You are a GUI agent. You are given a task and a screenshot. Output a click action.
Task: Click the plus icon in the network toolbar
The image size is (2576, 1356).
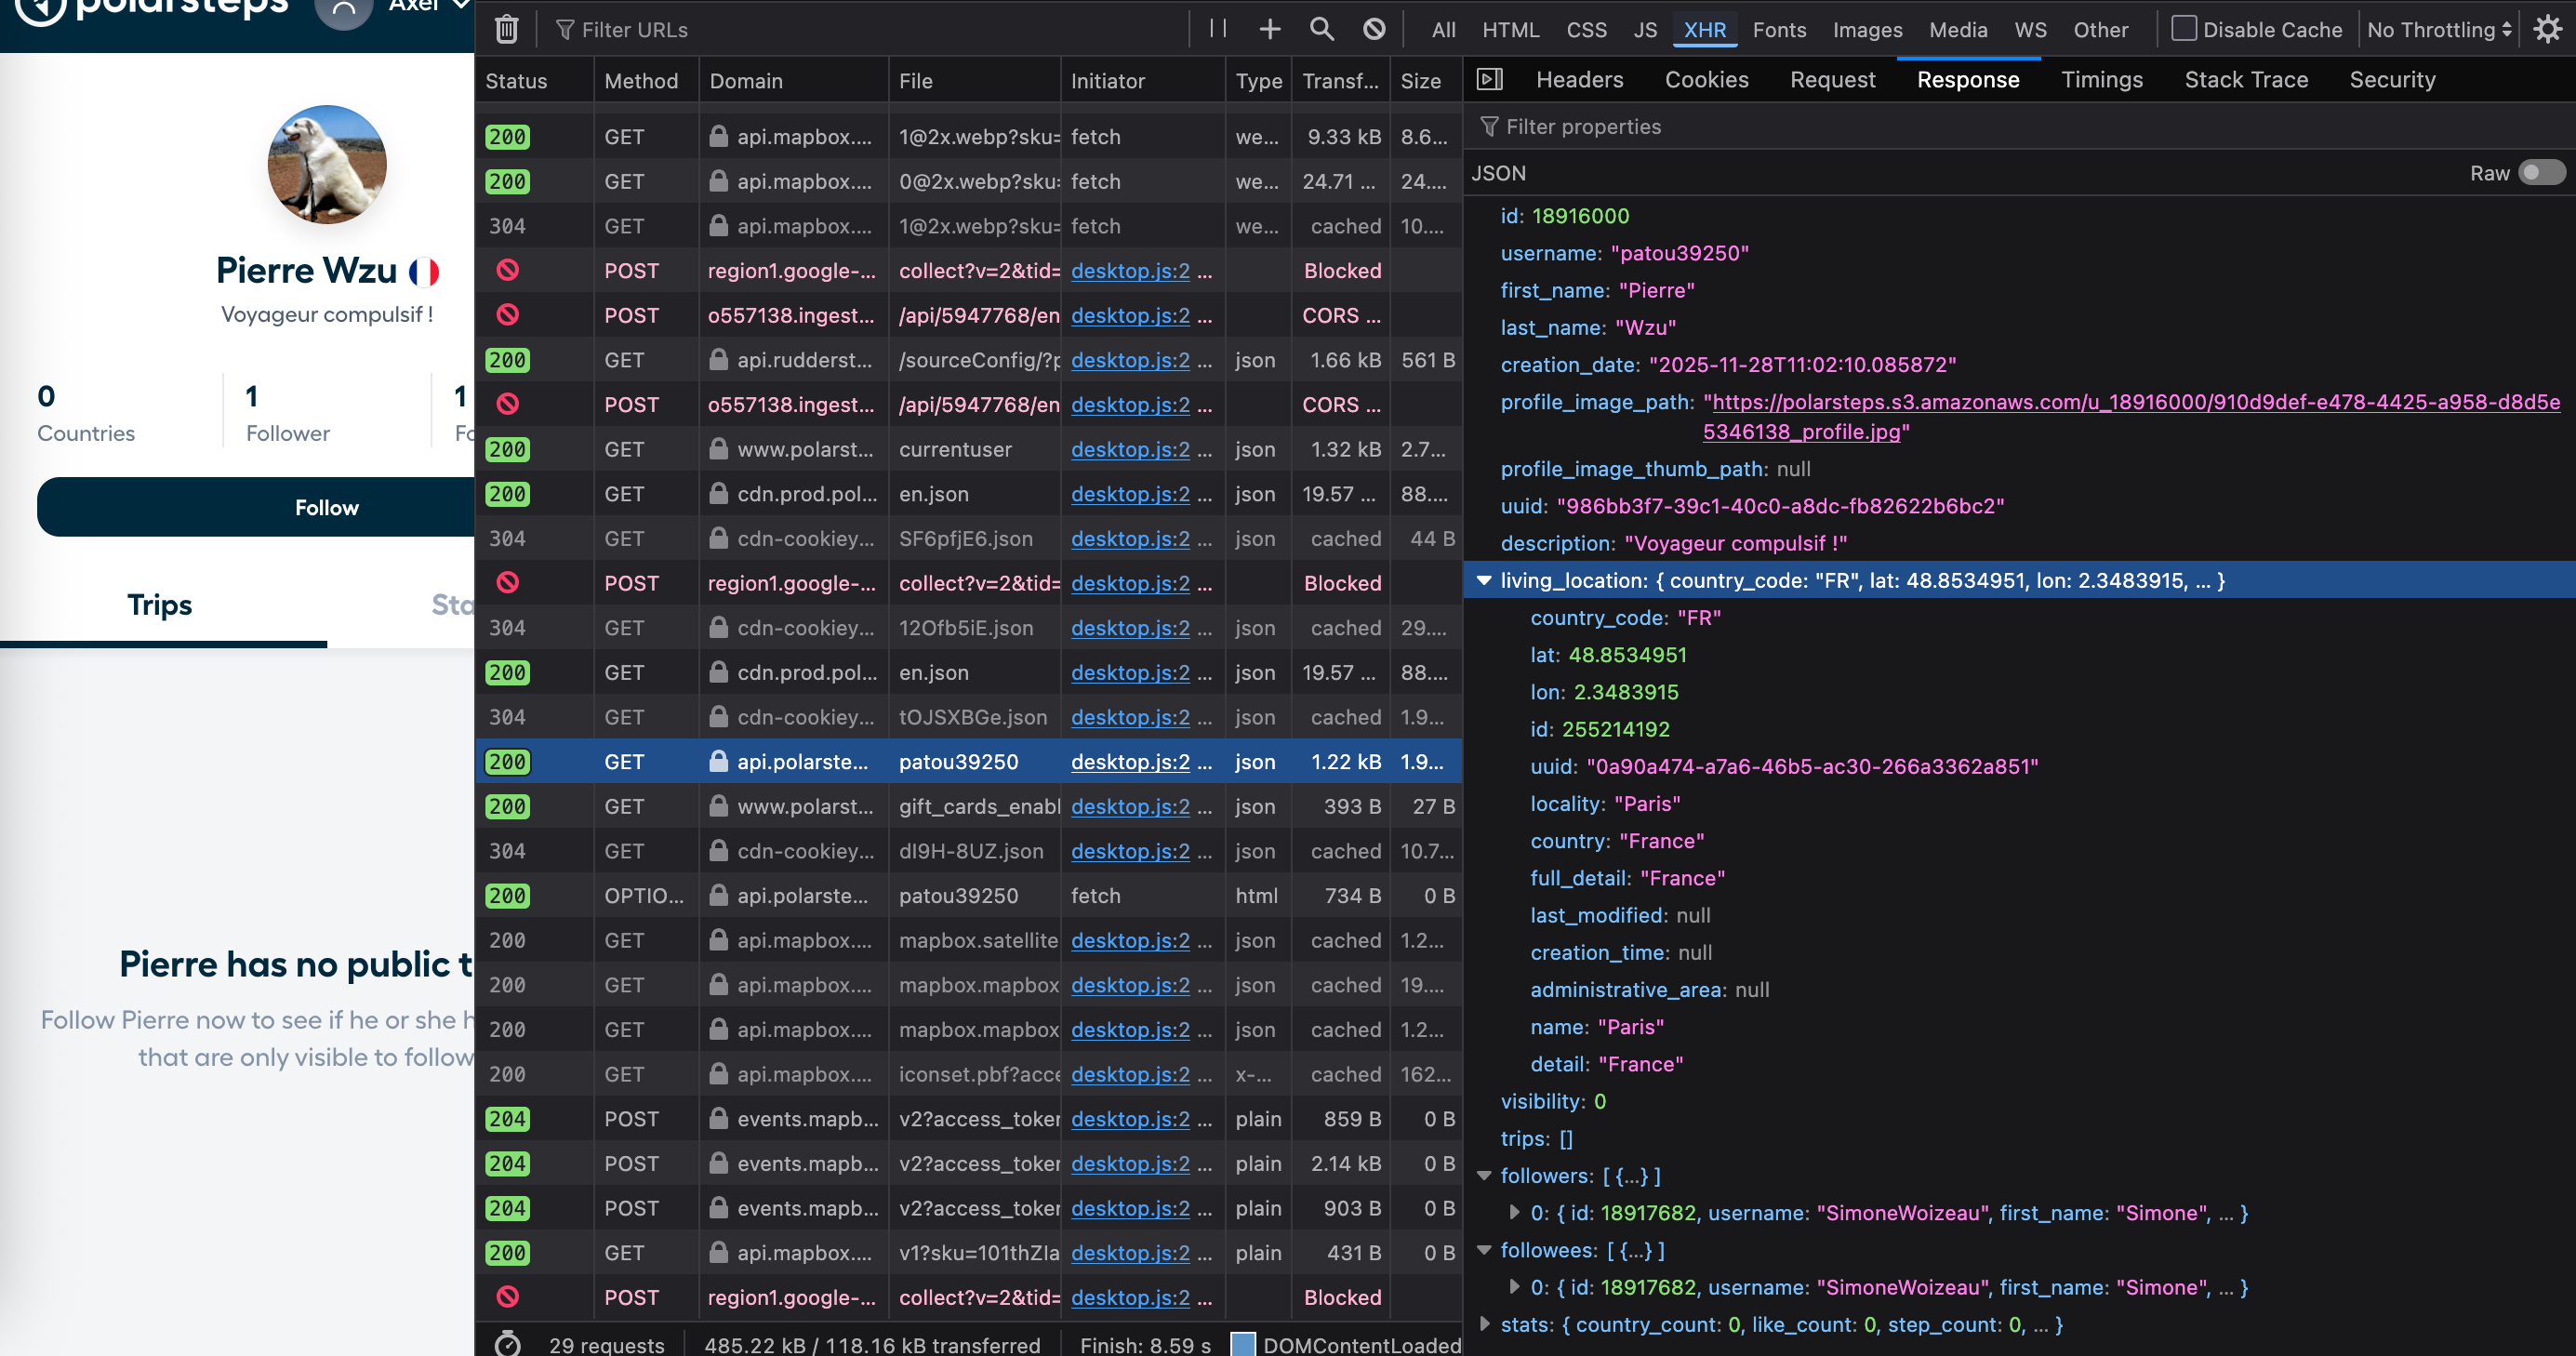[x=1269, y=29]
